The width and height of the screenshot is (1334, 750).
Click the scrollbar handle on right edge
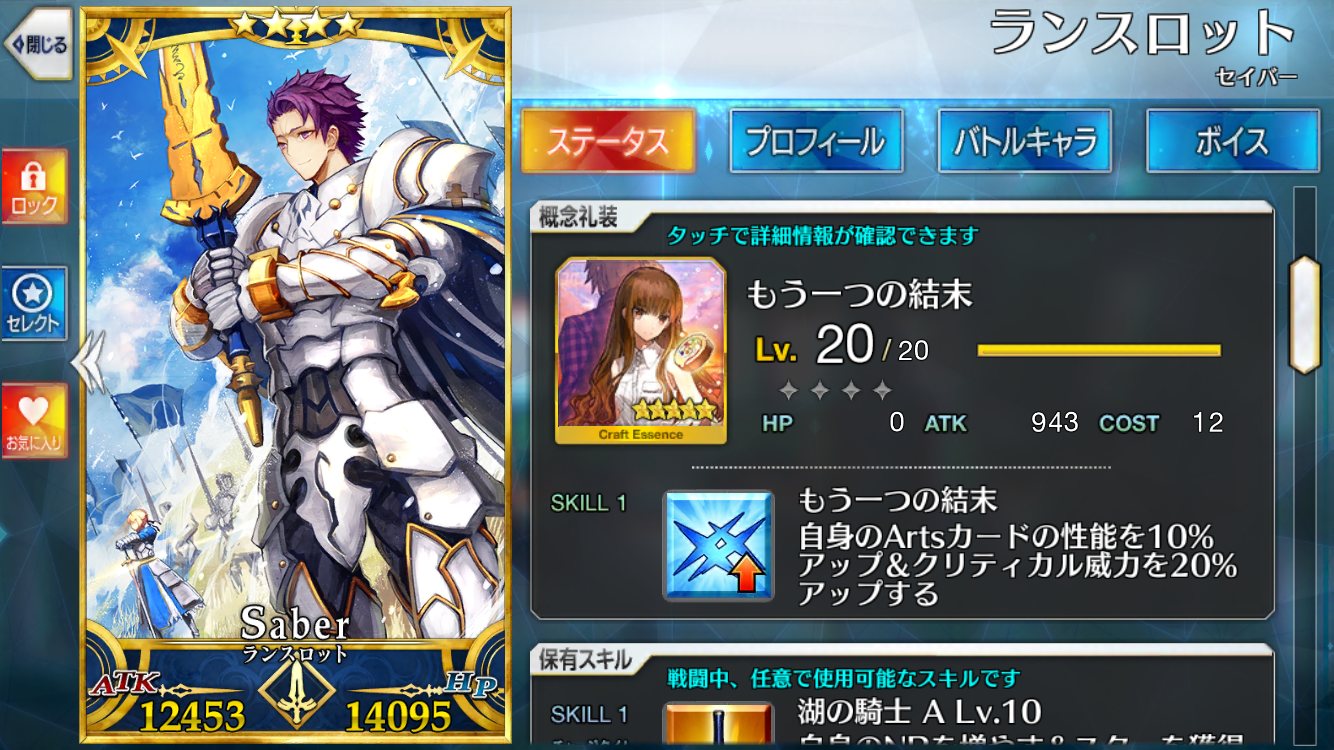1304,314
